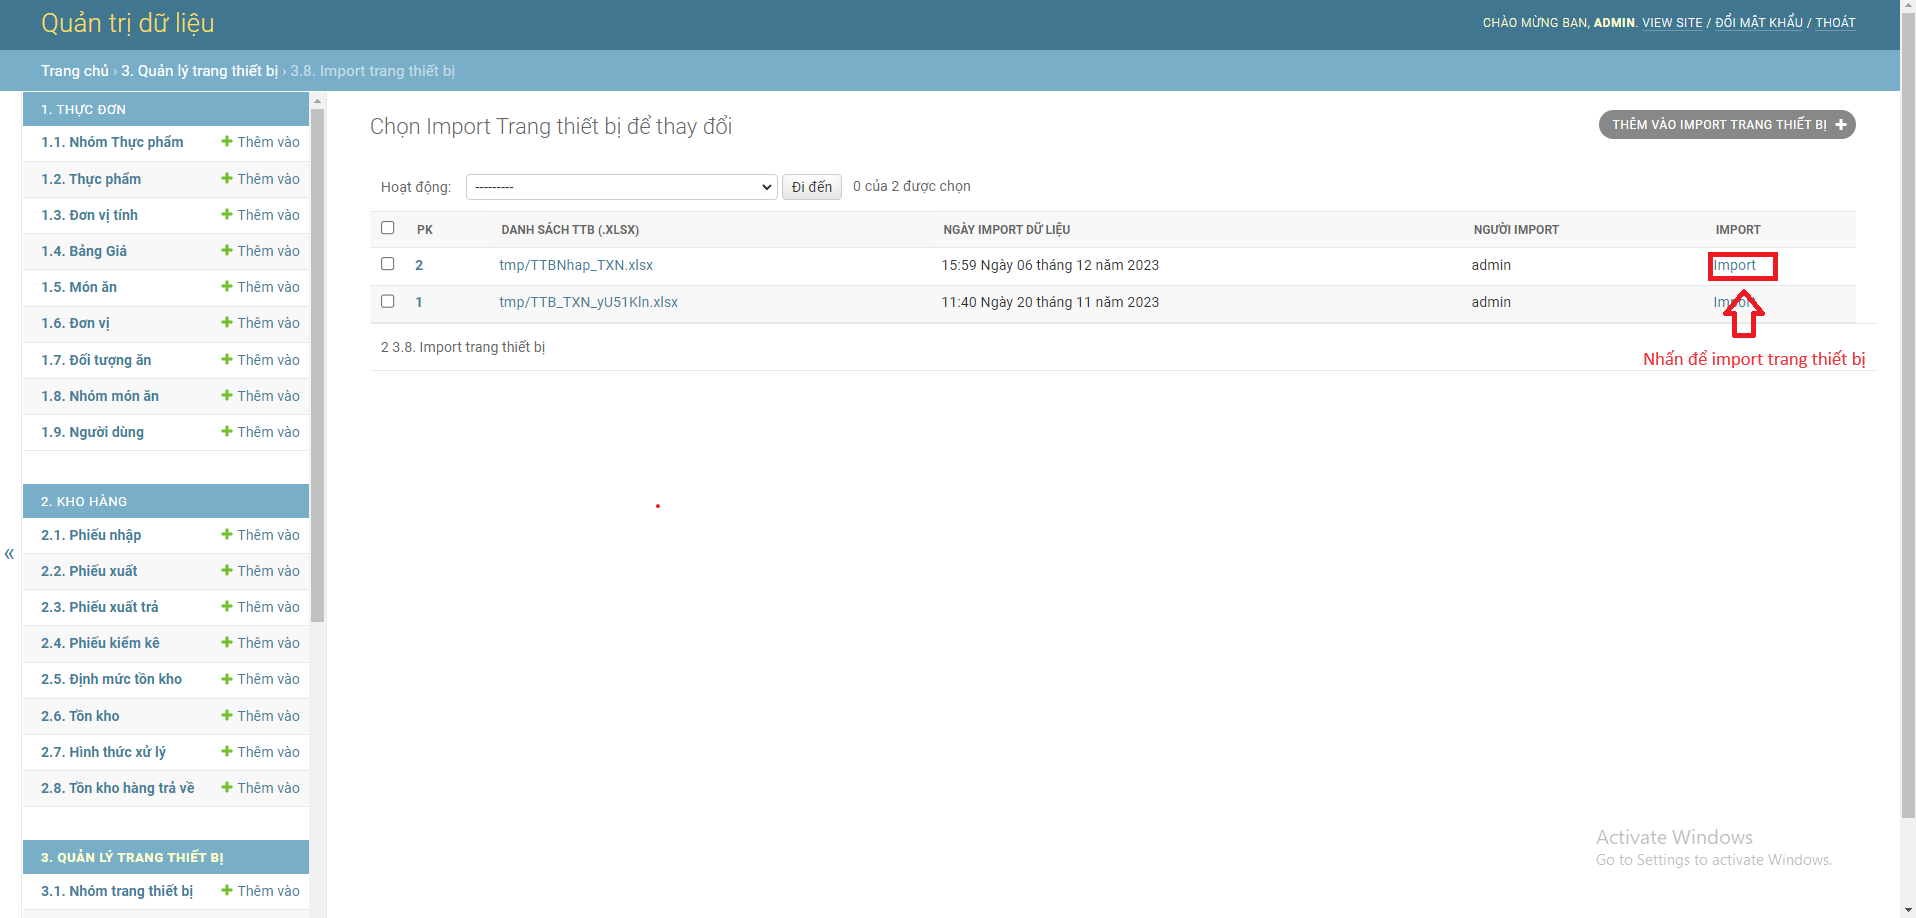Check the checkbox for row PK 2
The image size is (1916, 918).
388,264
